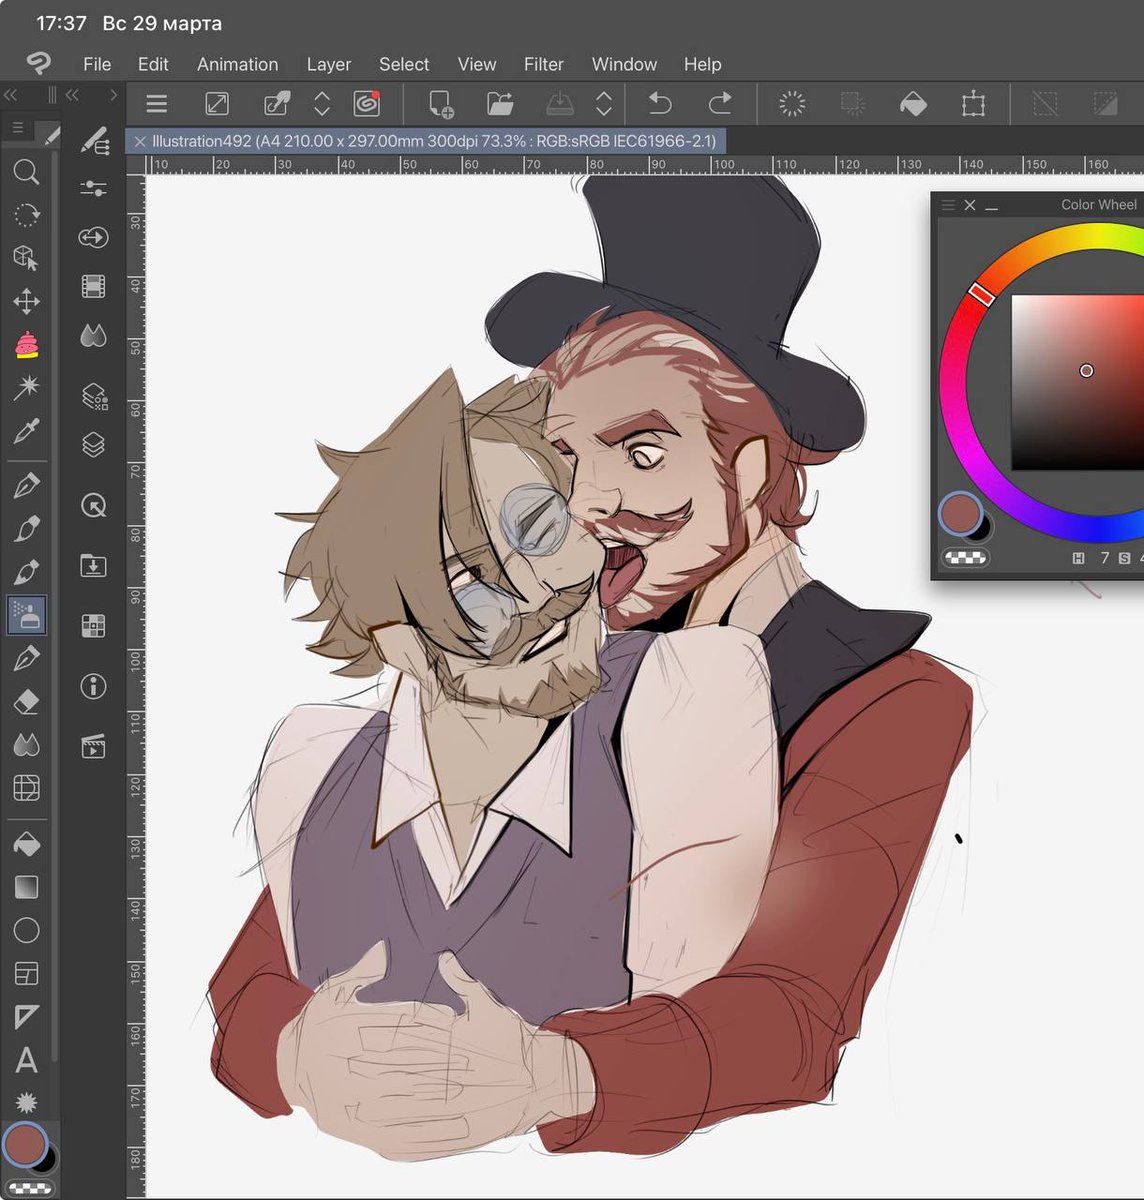Close the Illustration492 tab
The width and height of the screenshot is (1144, 1200).
(140, 142)
